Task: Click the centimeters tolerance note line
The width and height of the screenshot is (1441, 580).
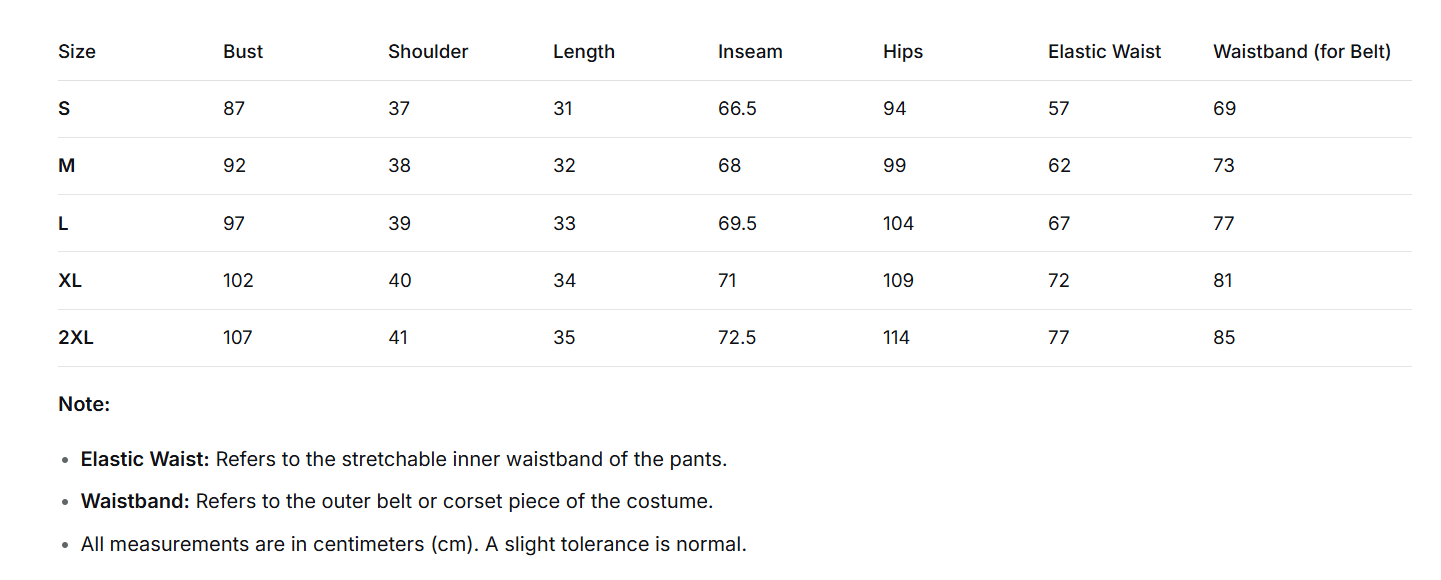Action: [414, 545]
